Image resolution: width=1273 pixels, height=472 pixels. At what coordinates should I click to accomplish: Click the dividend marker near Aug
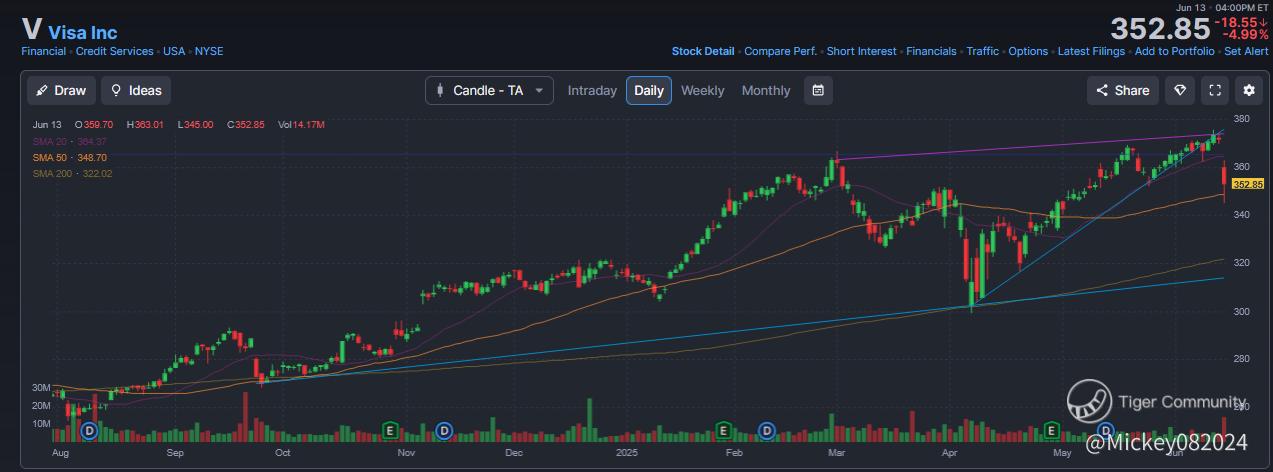[89, 431]
